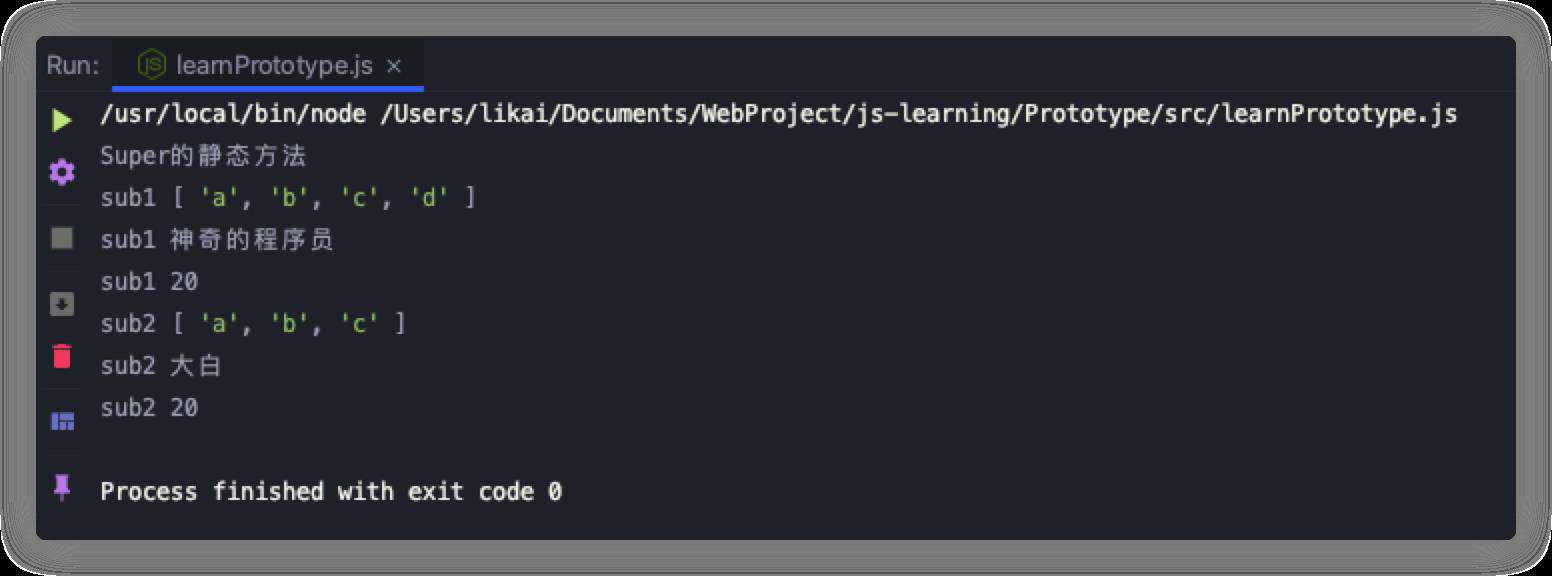Click the Node.js icon on learnPrototype.js tab
1552x576 pixels.
click(x=151, y=66)
